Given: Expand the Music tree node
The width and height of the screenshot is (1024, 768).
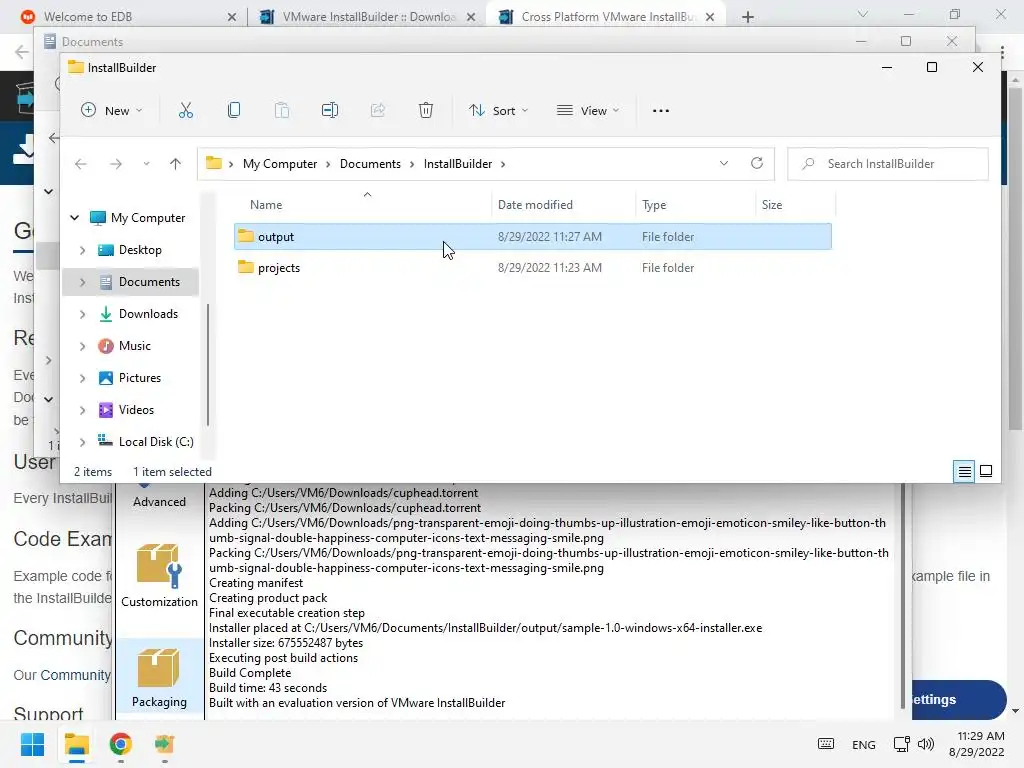Looking at the screenshot, I should coord(82,346).
